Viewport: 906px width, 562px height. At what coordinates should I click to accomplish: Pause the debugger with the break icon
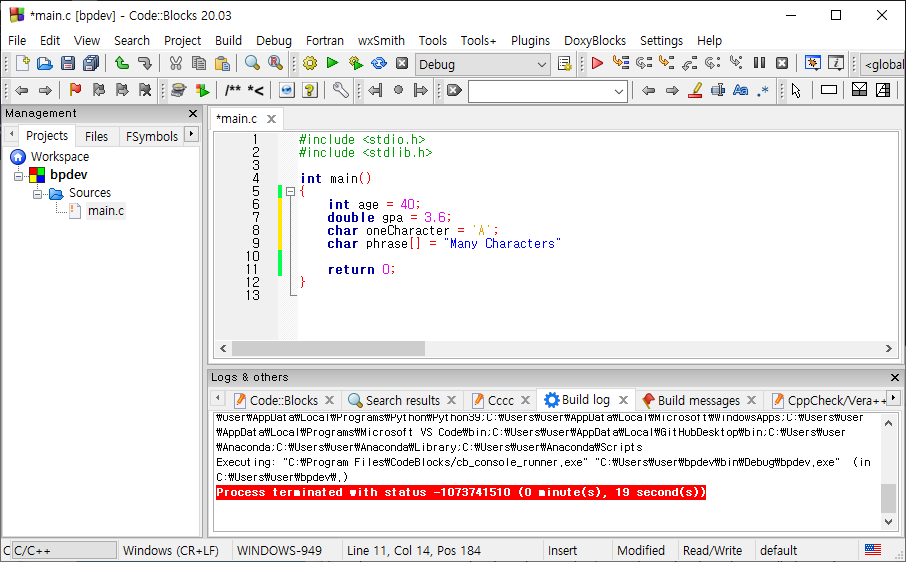coord(759,63)
